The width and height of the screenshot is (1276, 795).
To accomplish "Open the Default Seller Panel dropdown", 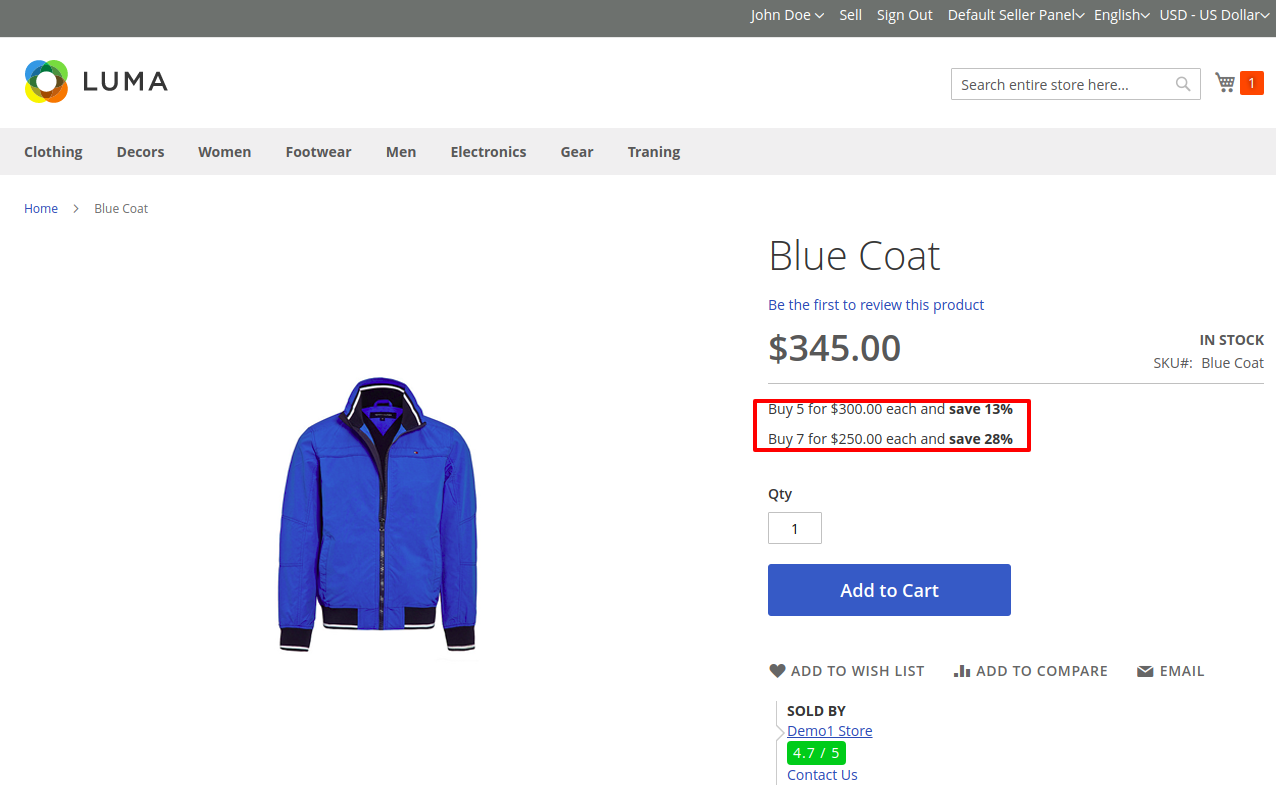I will pos(1015,15).
